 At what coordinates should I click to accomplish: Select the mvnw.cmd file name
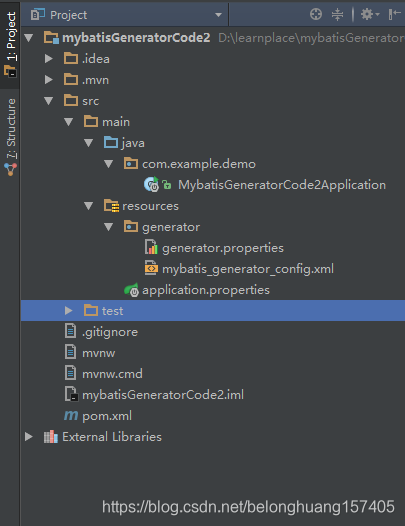tap(112, 374)
